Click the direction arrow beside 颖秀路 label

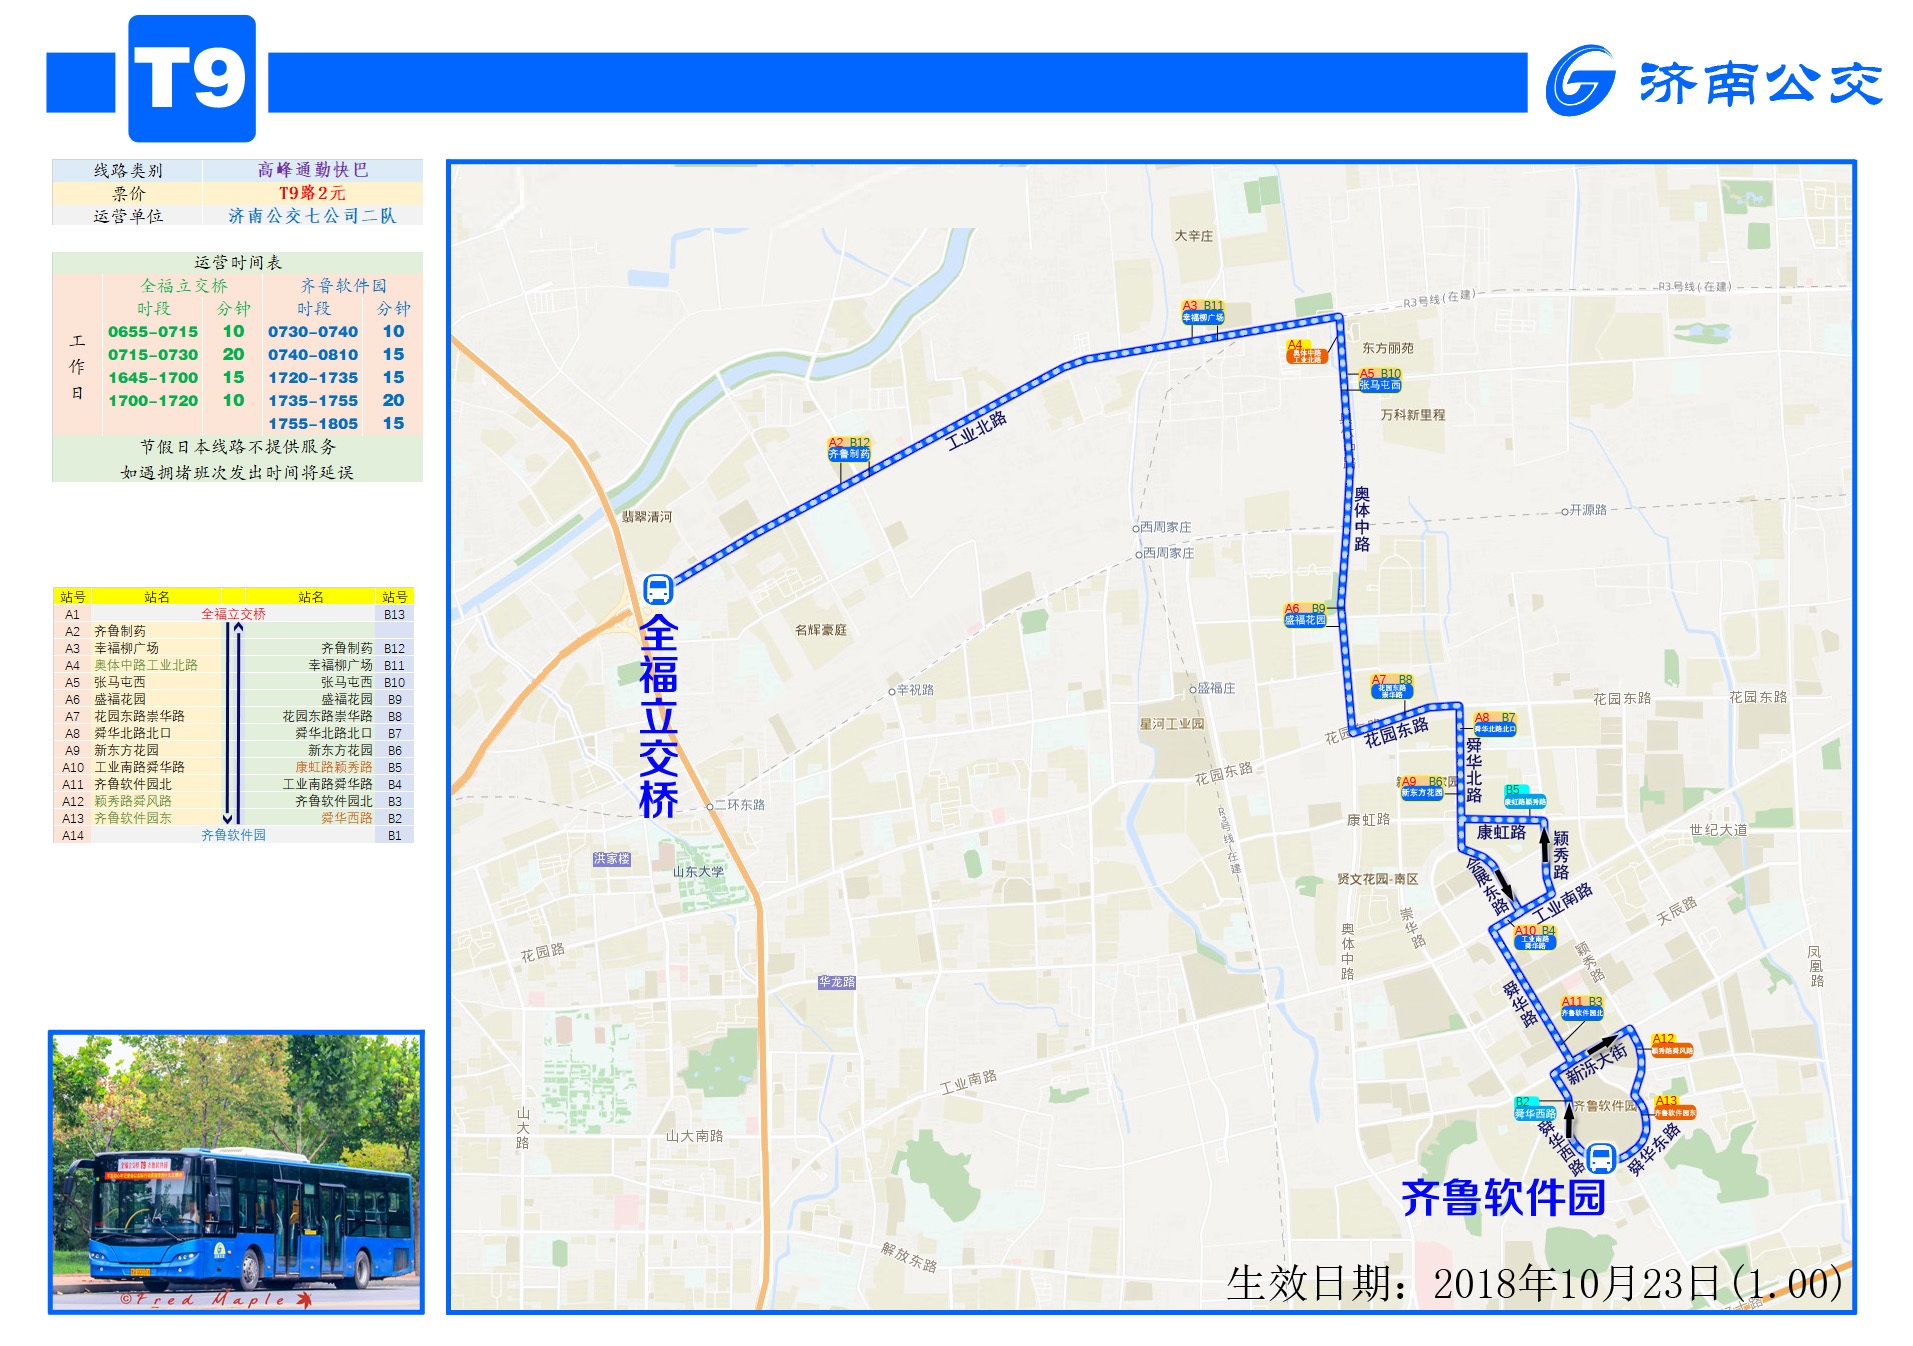click(1544, 845)
